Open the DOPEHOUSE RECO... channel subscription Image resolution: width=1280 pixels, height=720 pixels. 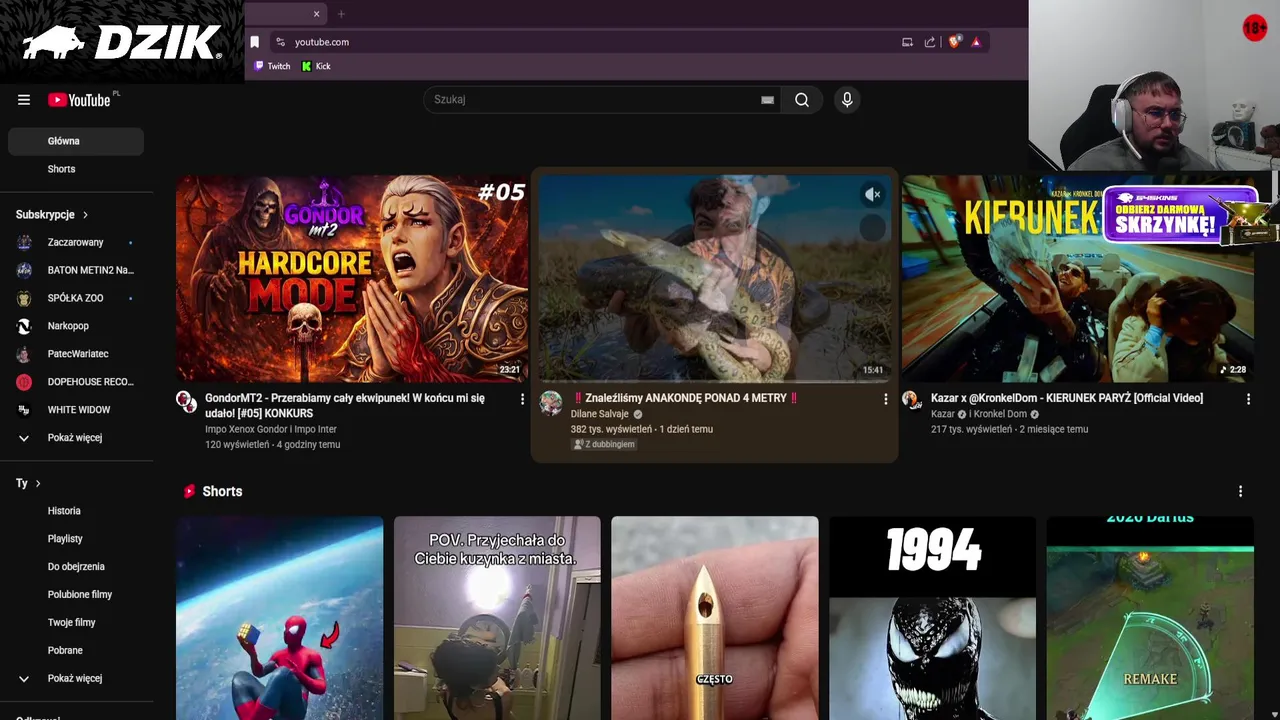(x=76, y=382)
